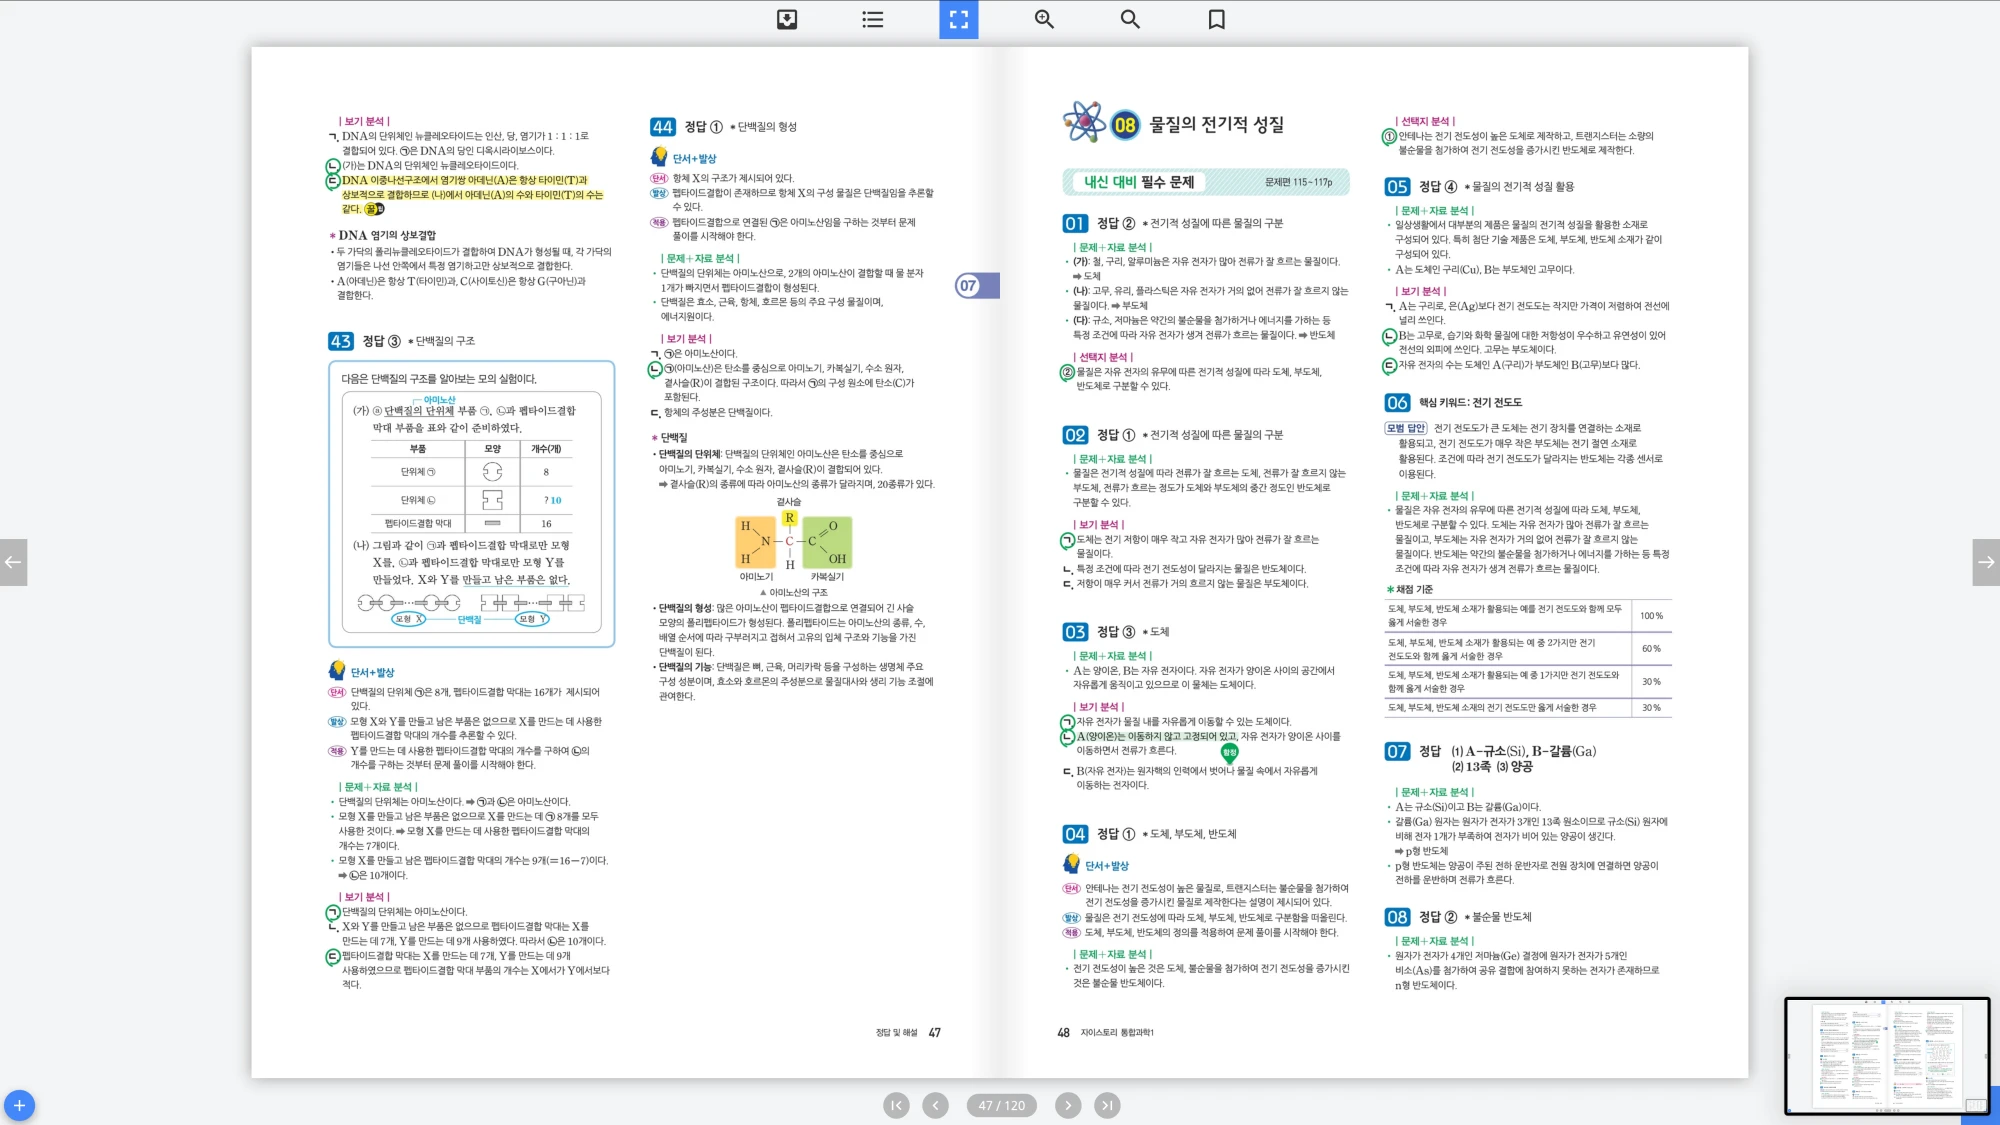This screenshot has height=1125, width=2000.
Task: Go to the previous page with left arrow
Action: [x=13, y=562]
